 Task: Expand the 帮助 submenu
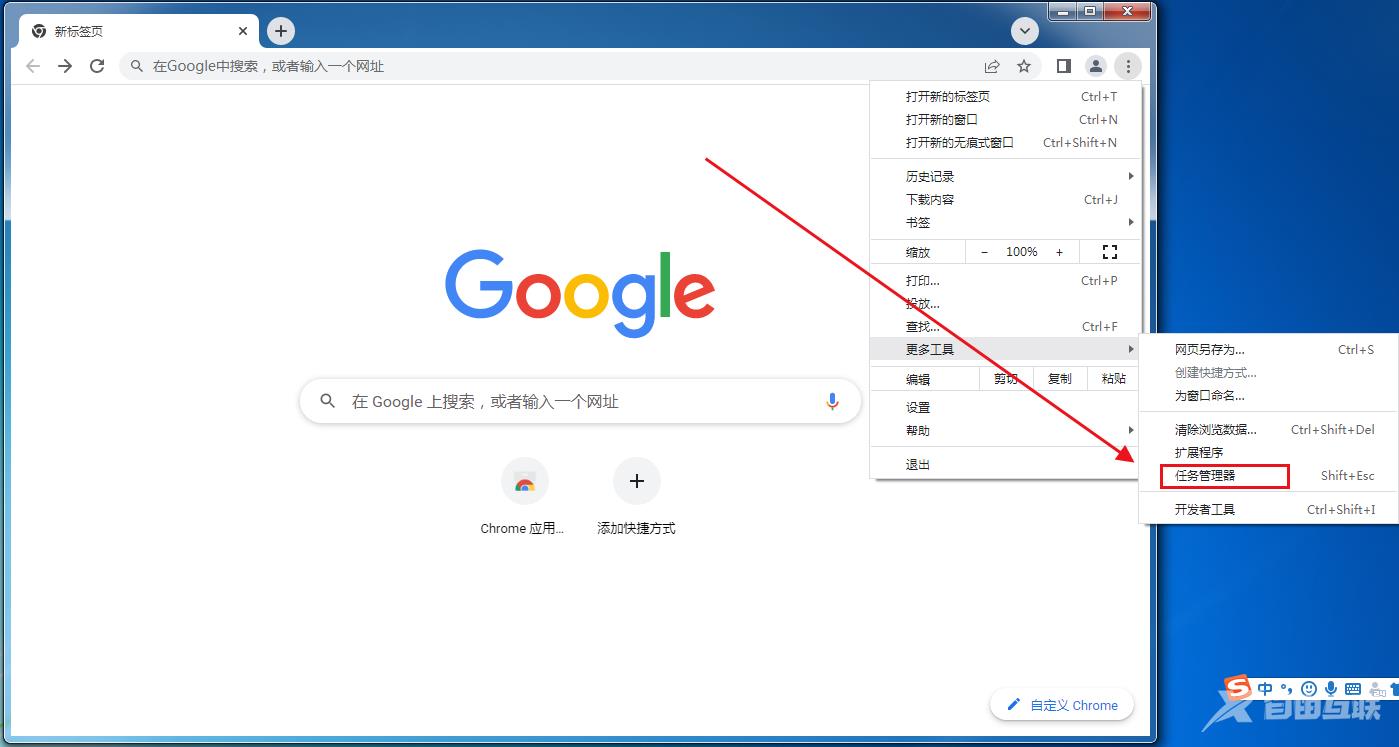(1004, 430)
